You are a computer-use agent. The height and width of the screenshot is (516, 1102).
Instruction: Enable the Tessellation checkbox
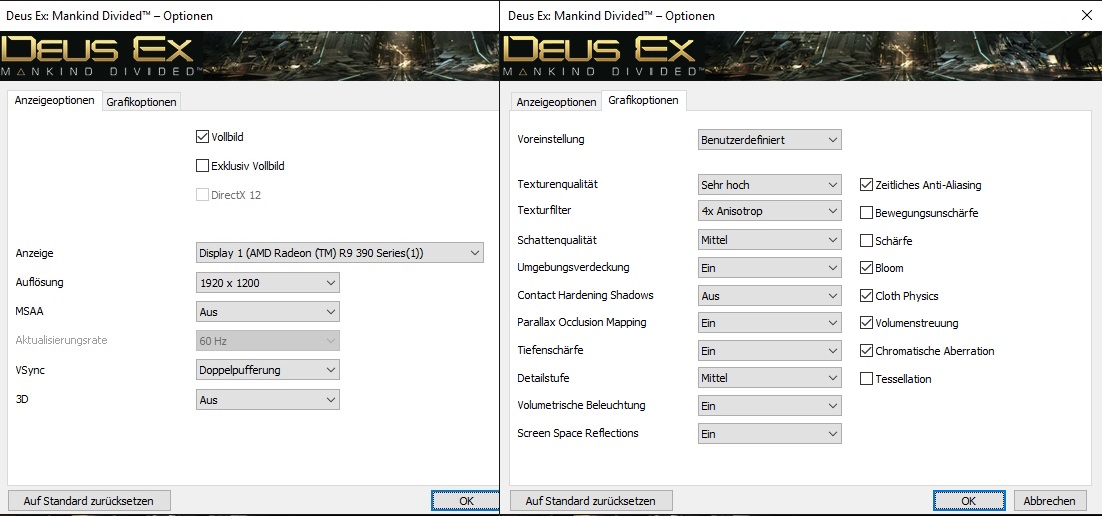coord(867,378)
